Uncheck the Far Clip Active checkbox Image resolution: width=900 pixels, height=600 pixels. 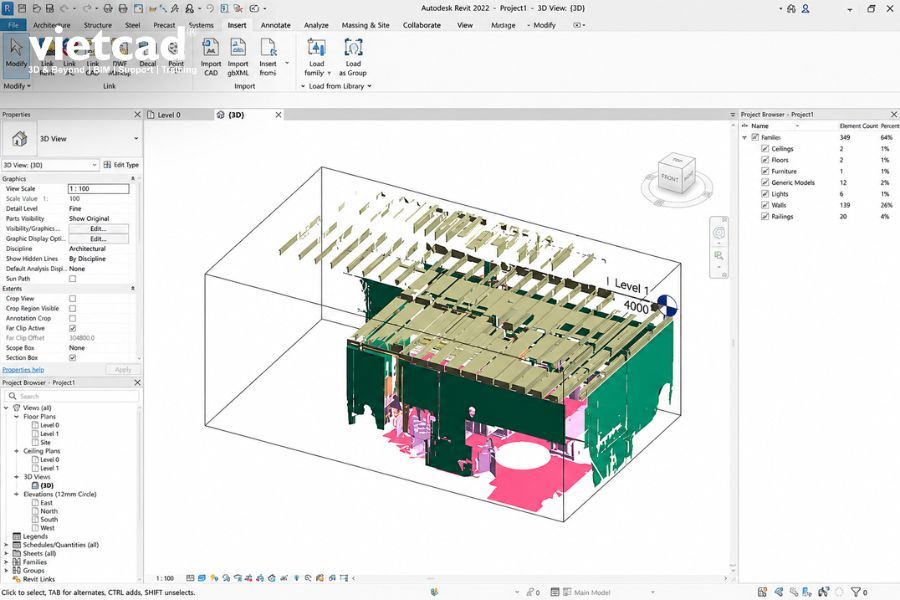[x=72, y=328]
